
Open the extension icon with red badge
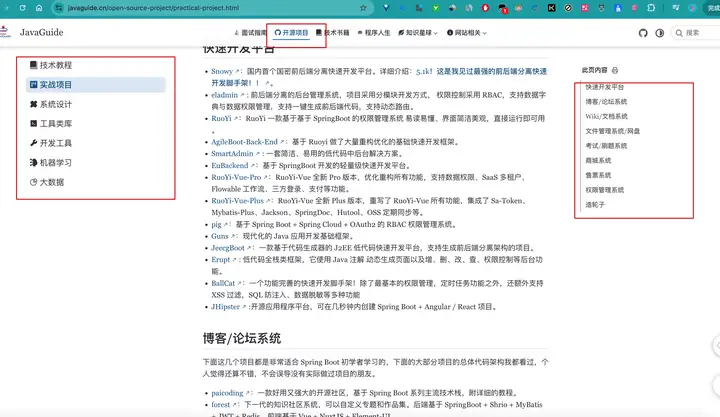pos(502,8)
